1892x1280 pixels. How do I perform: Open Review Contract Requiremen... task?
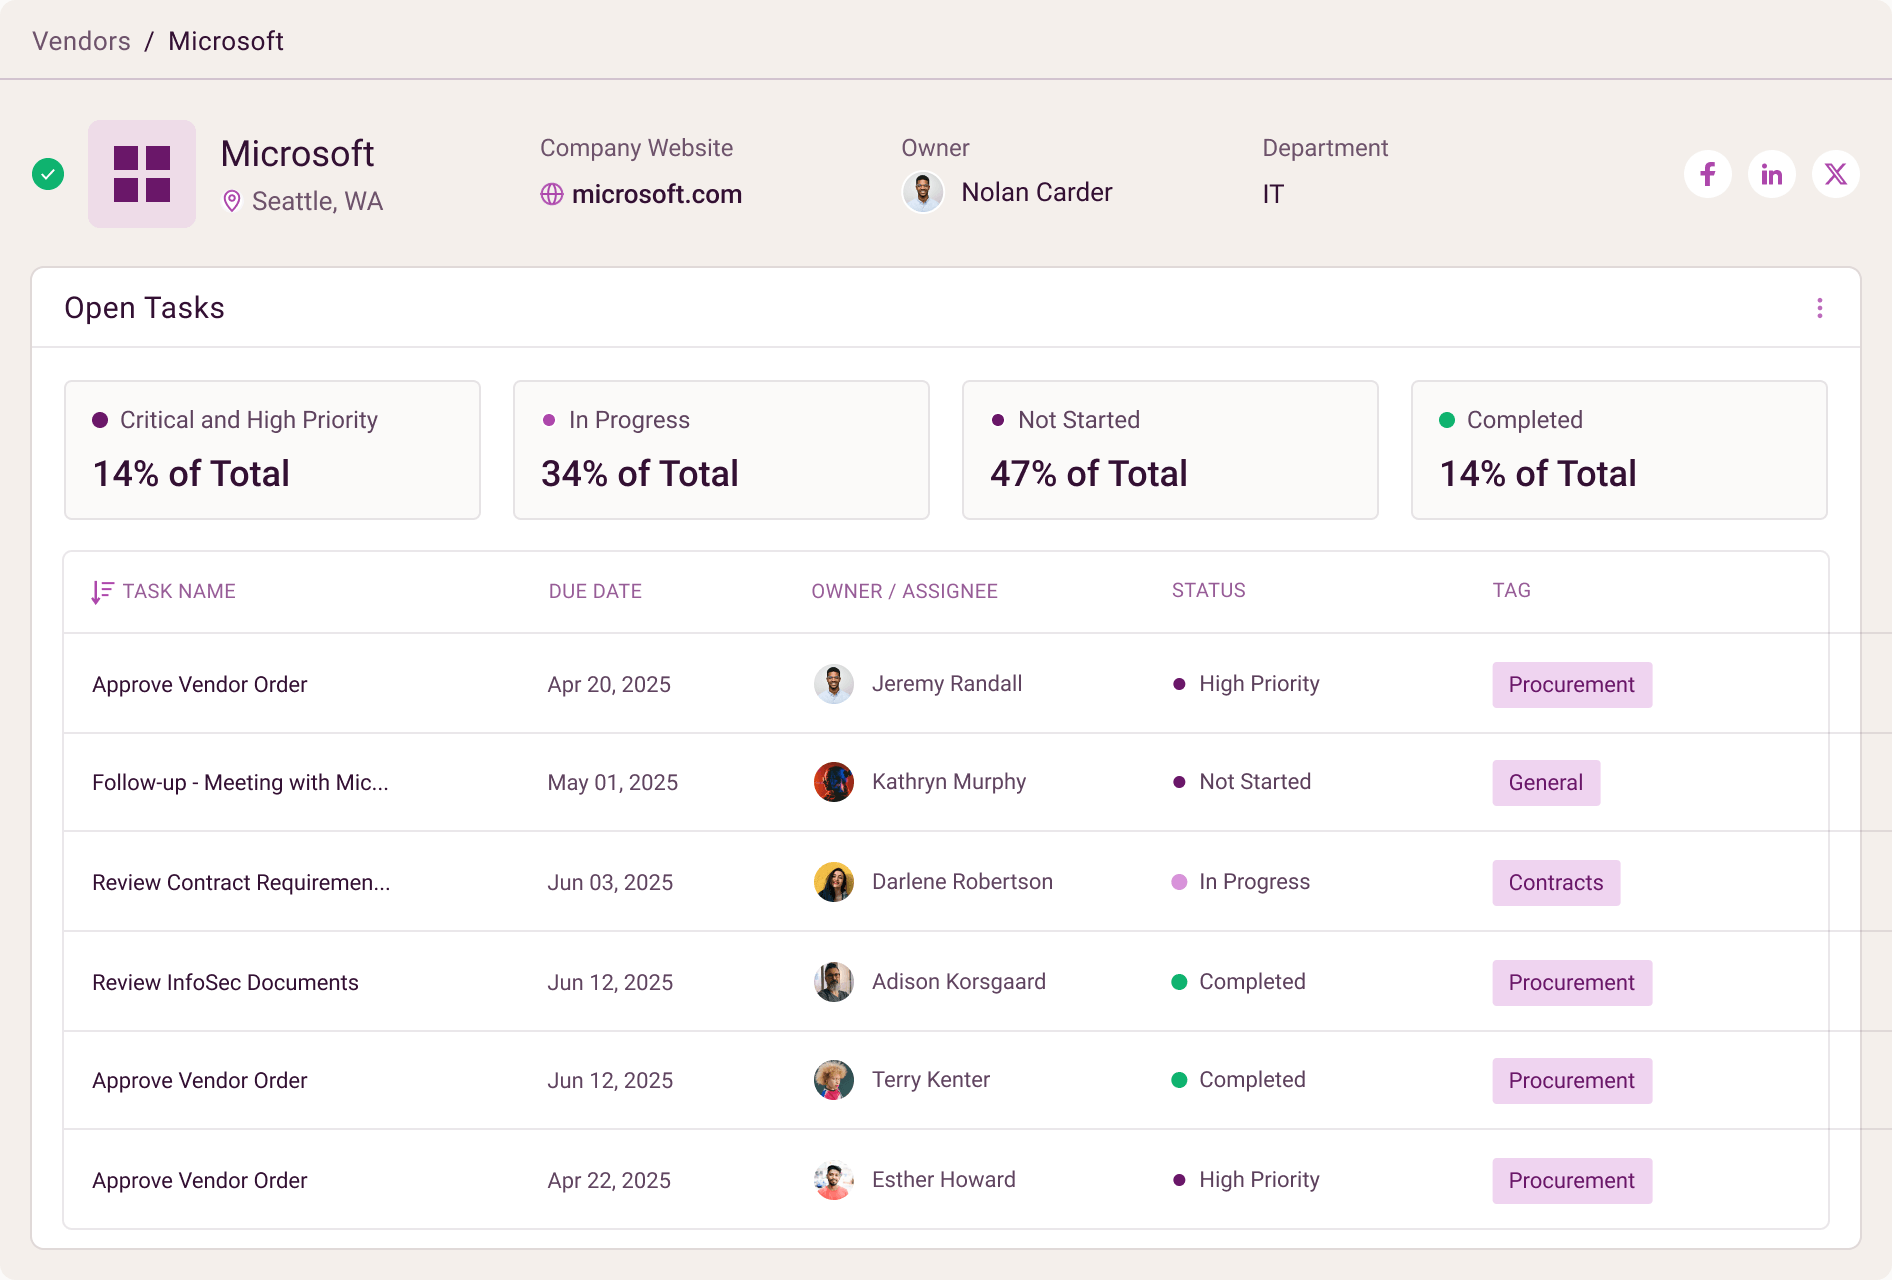241,882
